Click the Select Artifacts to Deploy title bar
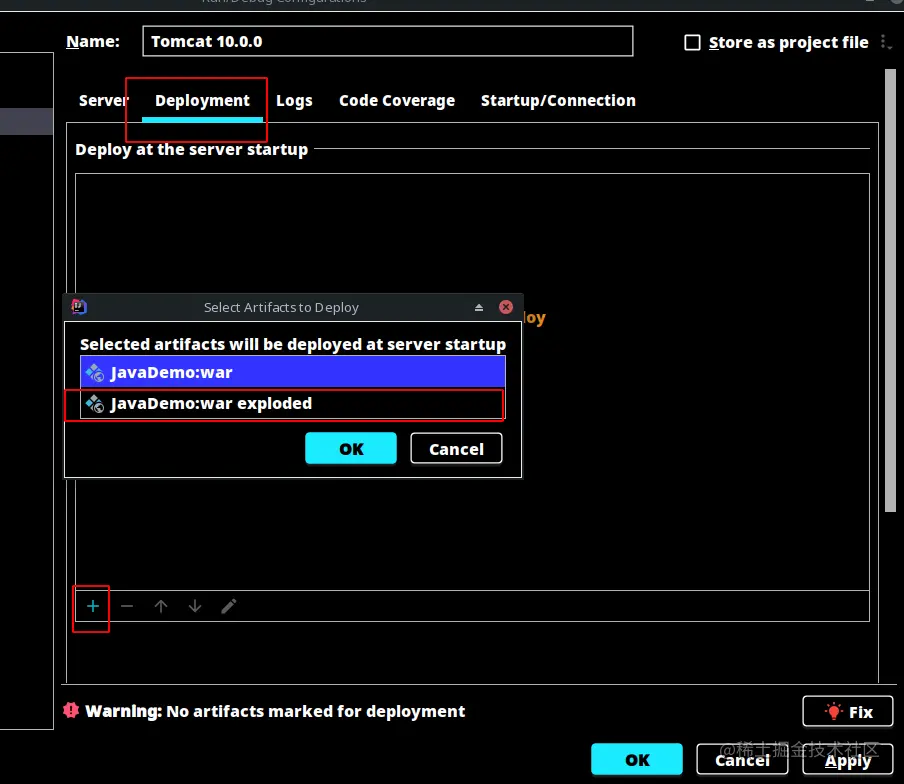Screen dimensions: 904x784 [293, 307]
